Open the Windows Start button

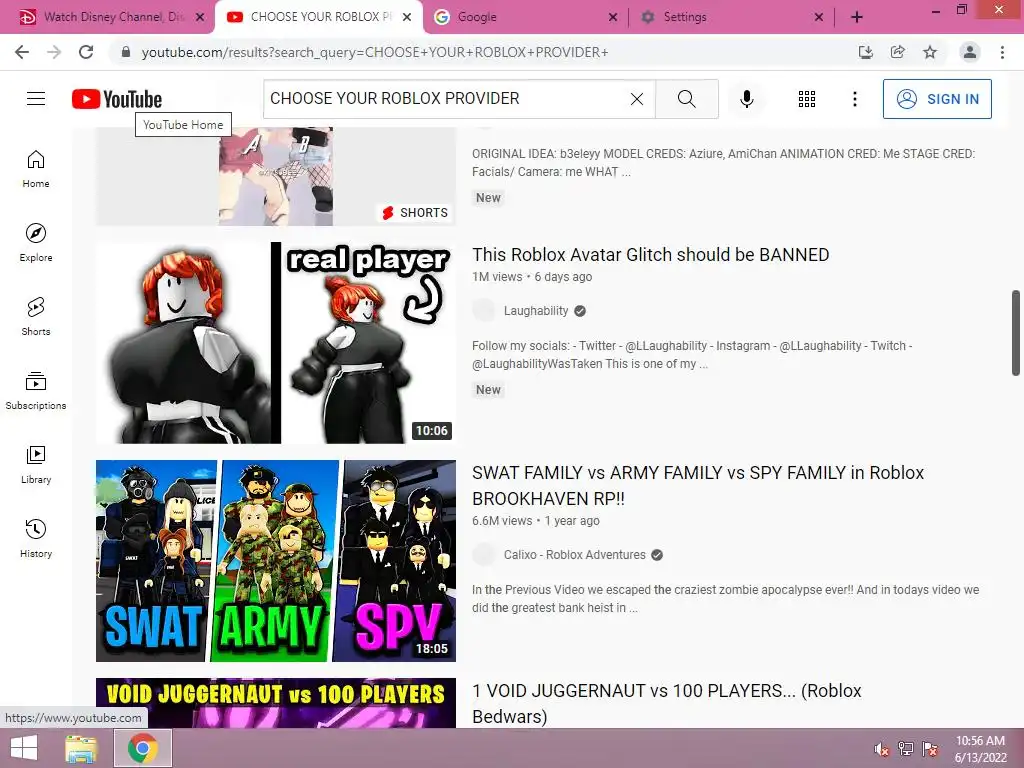24,748
